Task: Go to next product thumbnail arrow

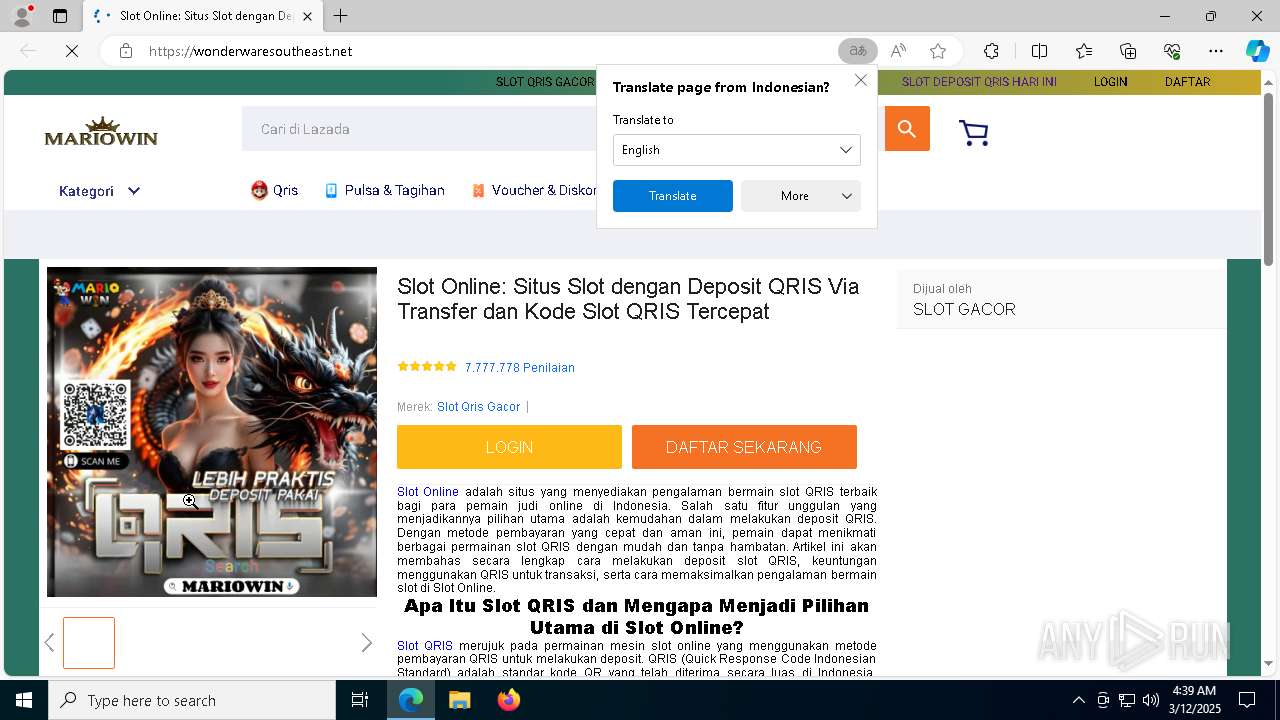Action: click(x=366, y=643)
